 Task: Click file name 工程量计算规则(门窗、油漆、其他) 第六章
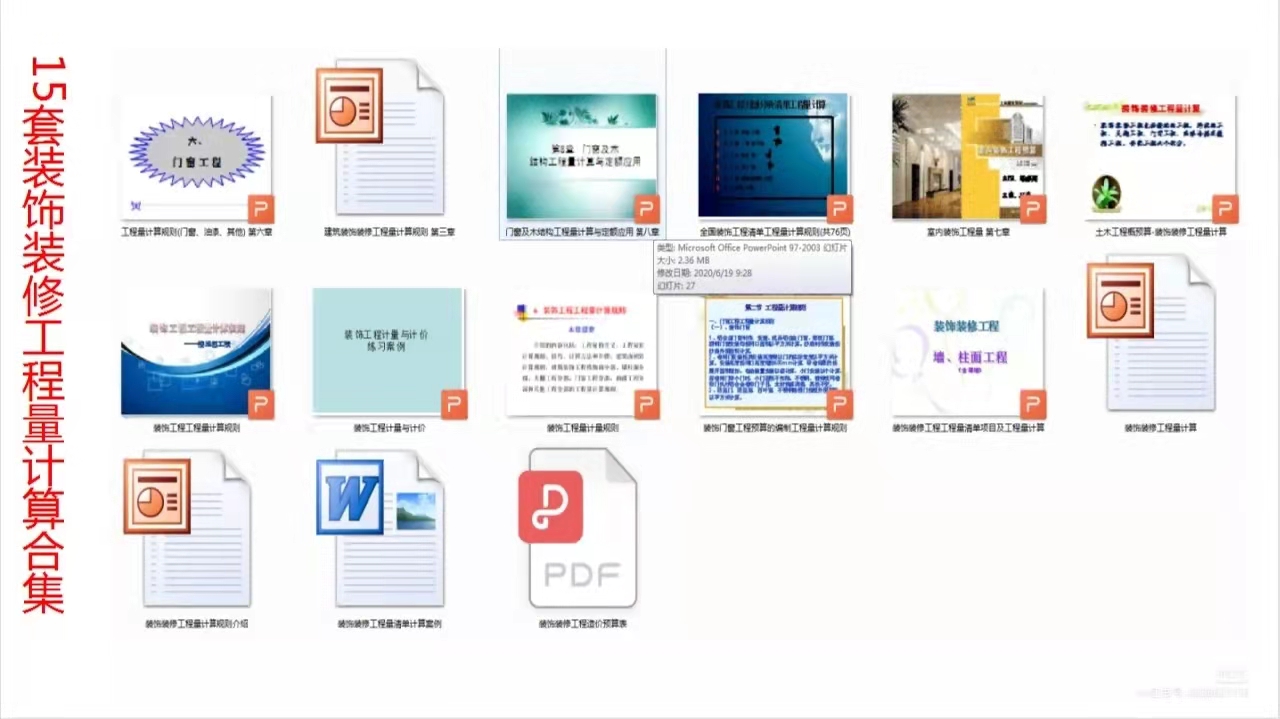(x=197, y=232)
